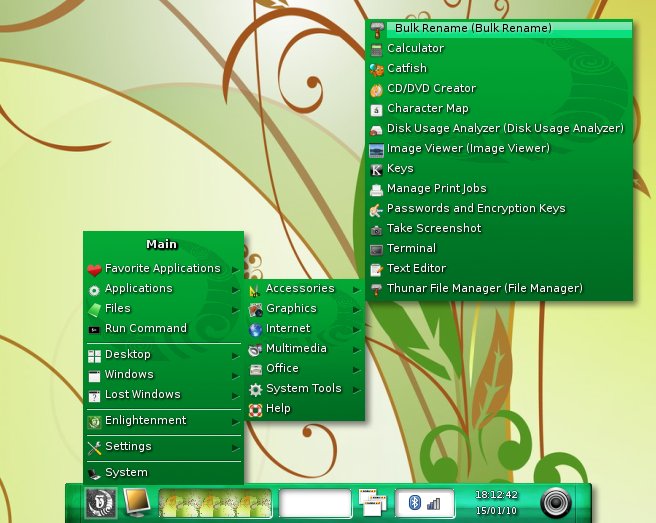Open the Windows menu entry

click(x=164, y=374)
